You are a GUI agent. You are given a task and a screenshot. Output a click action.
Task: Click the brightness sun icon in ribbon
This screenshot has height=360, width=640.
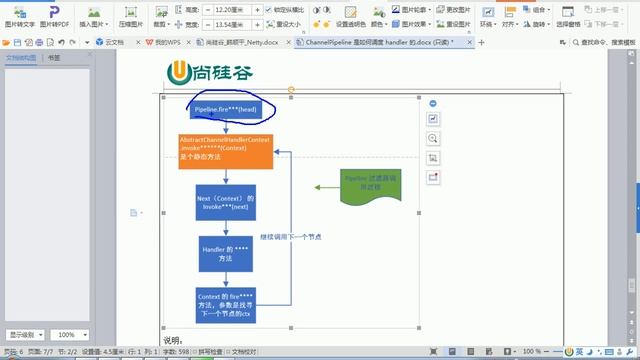(316, 25)
